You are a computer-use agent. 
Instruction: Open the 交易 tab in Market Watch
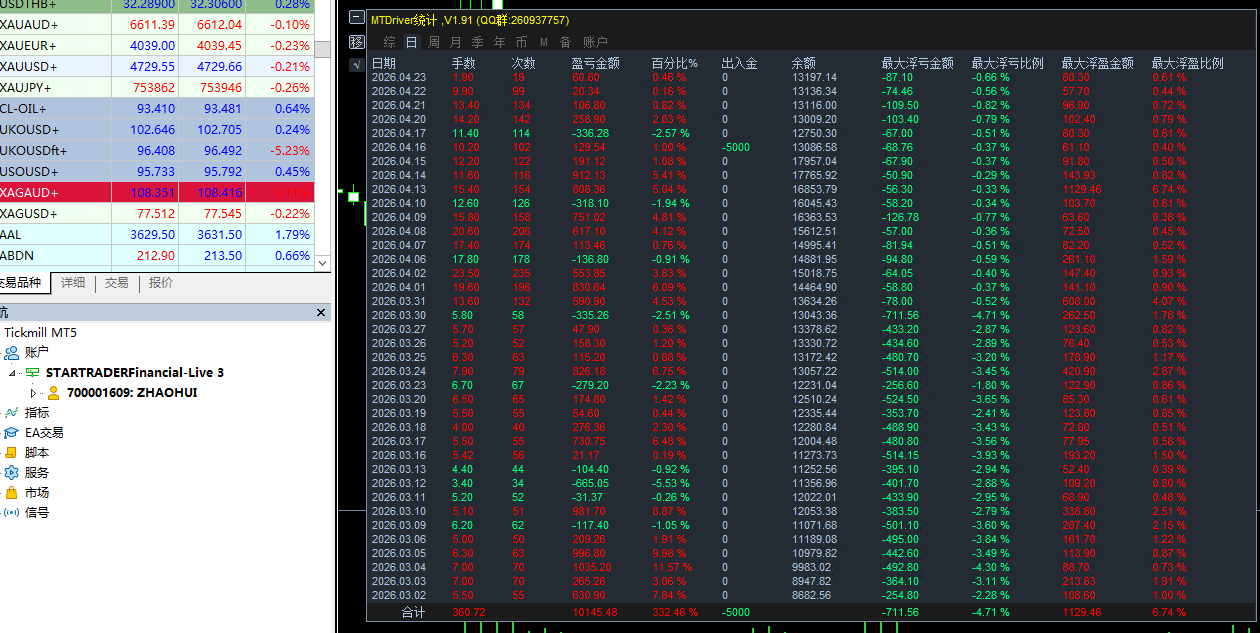click(117, 283)
